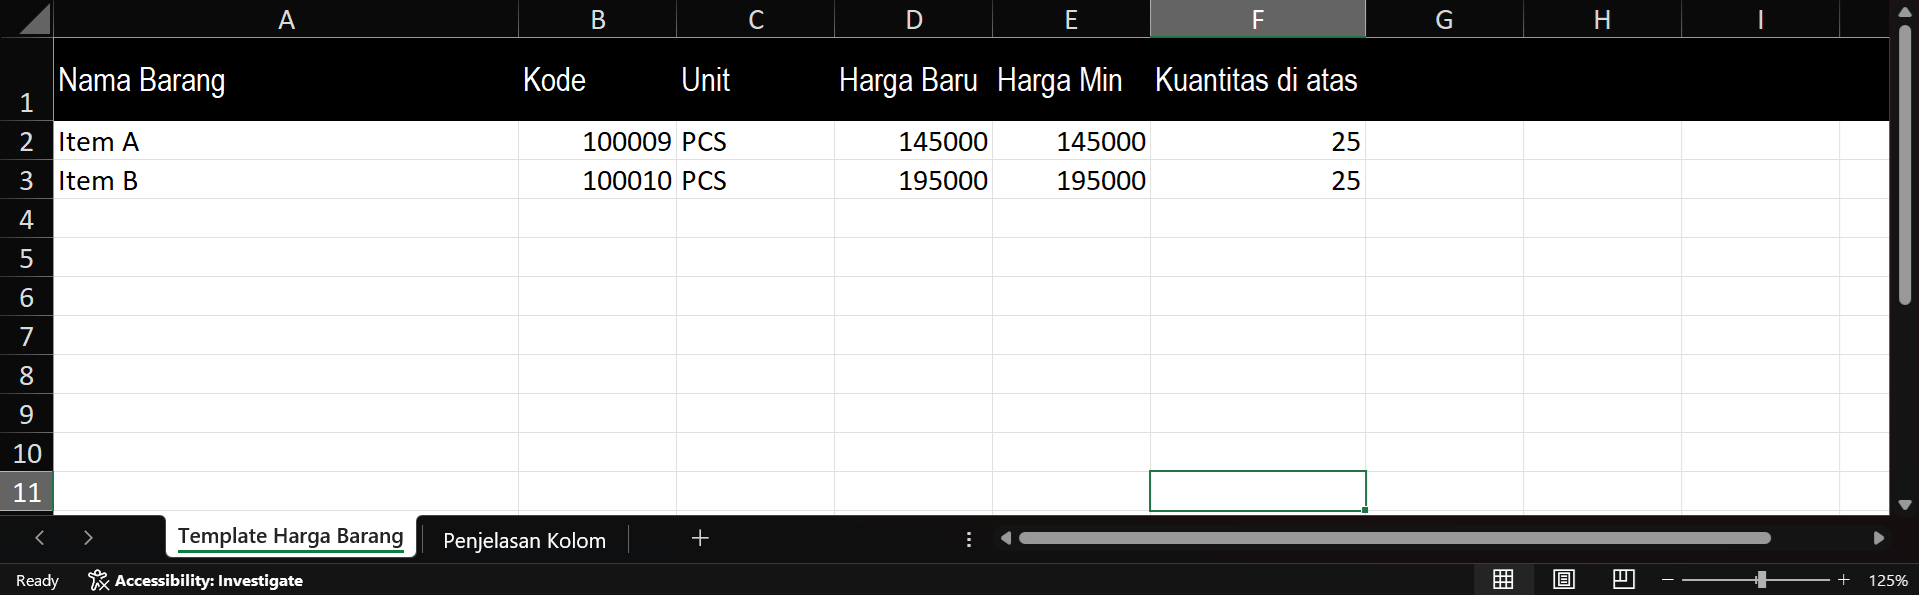Select column D header

913,19
